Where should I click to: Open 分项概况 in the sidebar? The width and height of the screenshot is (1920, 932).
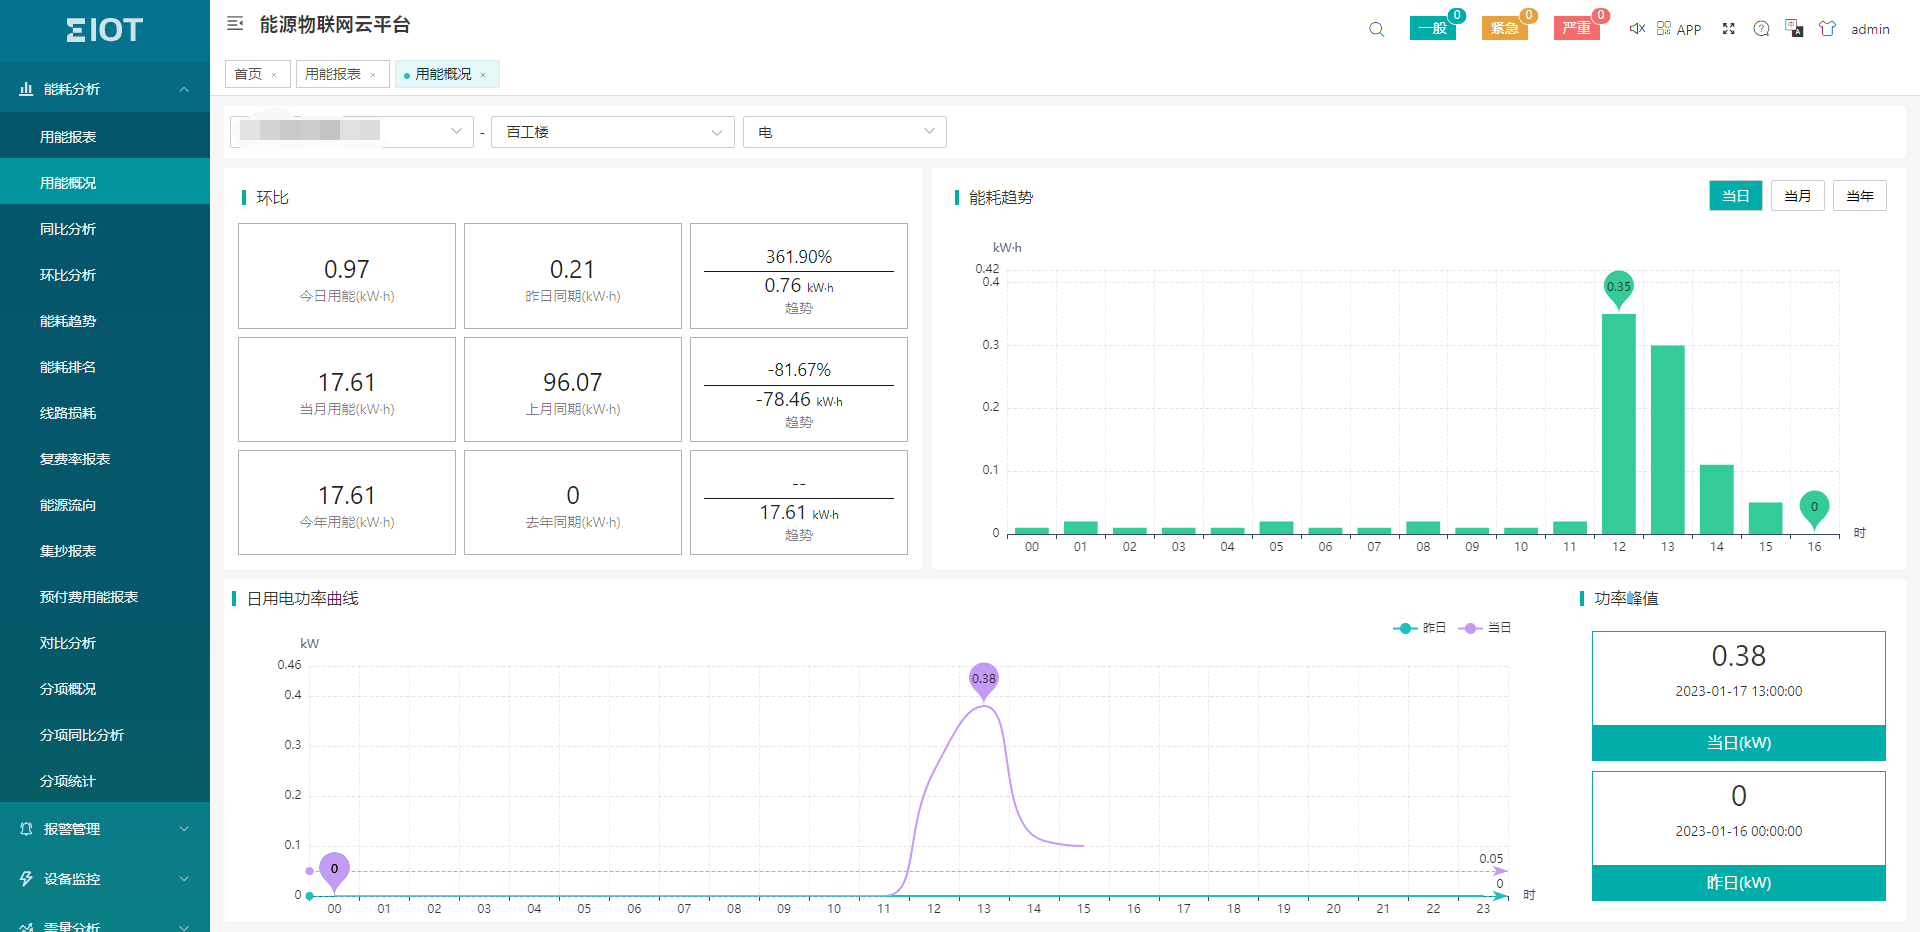pos(105,689)
